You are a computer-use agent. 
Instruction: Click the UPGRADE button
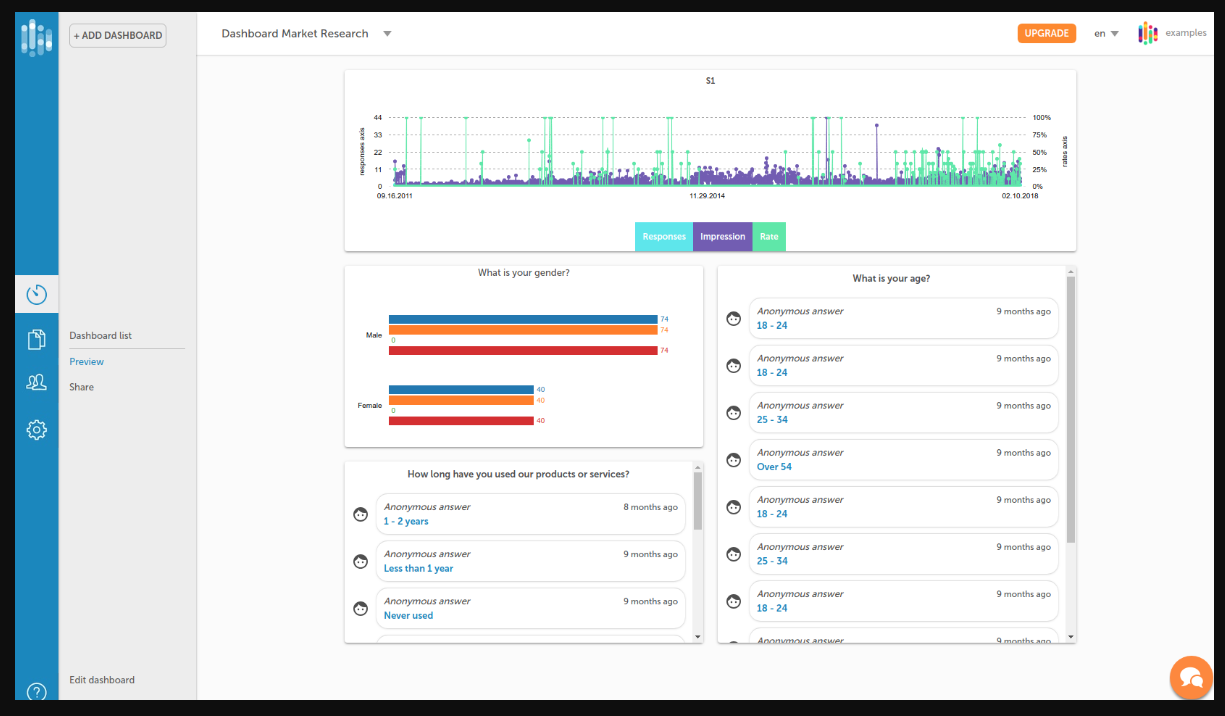[x=1046, y=32]
